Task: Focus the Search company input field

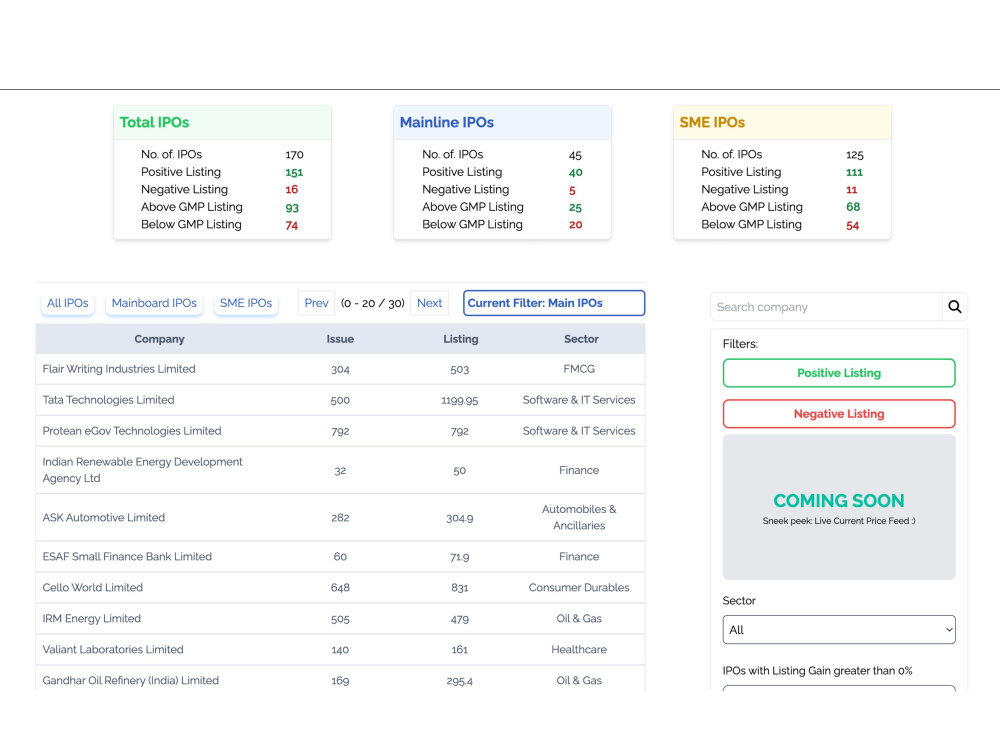Action: 826,307
